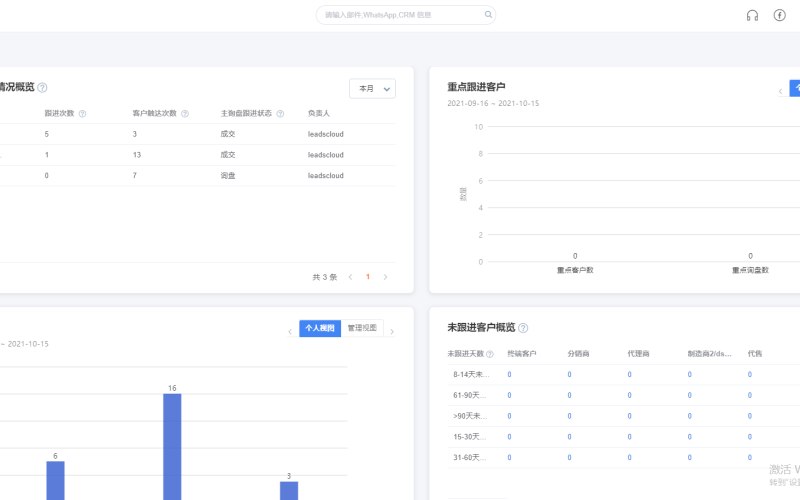Click date range 2021-09-16 ~ 2021-10-15
800x500 pixels.
pos(493,103)
